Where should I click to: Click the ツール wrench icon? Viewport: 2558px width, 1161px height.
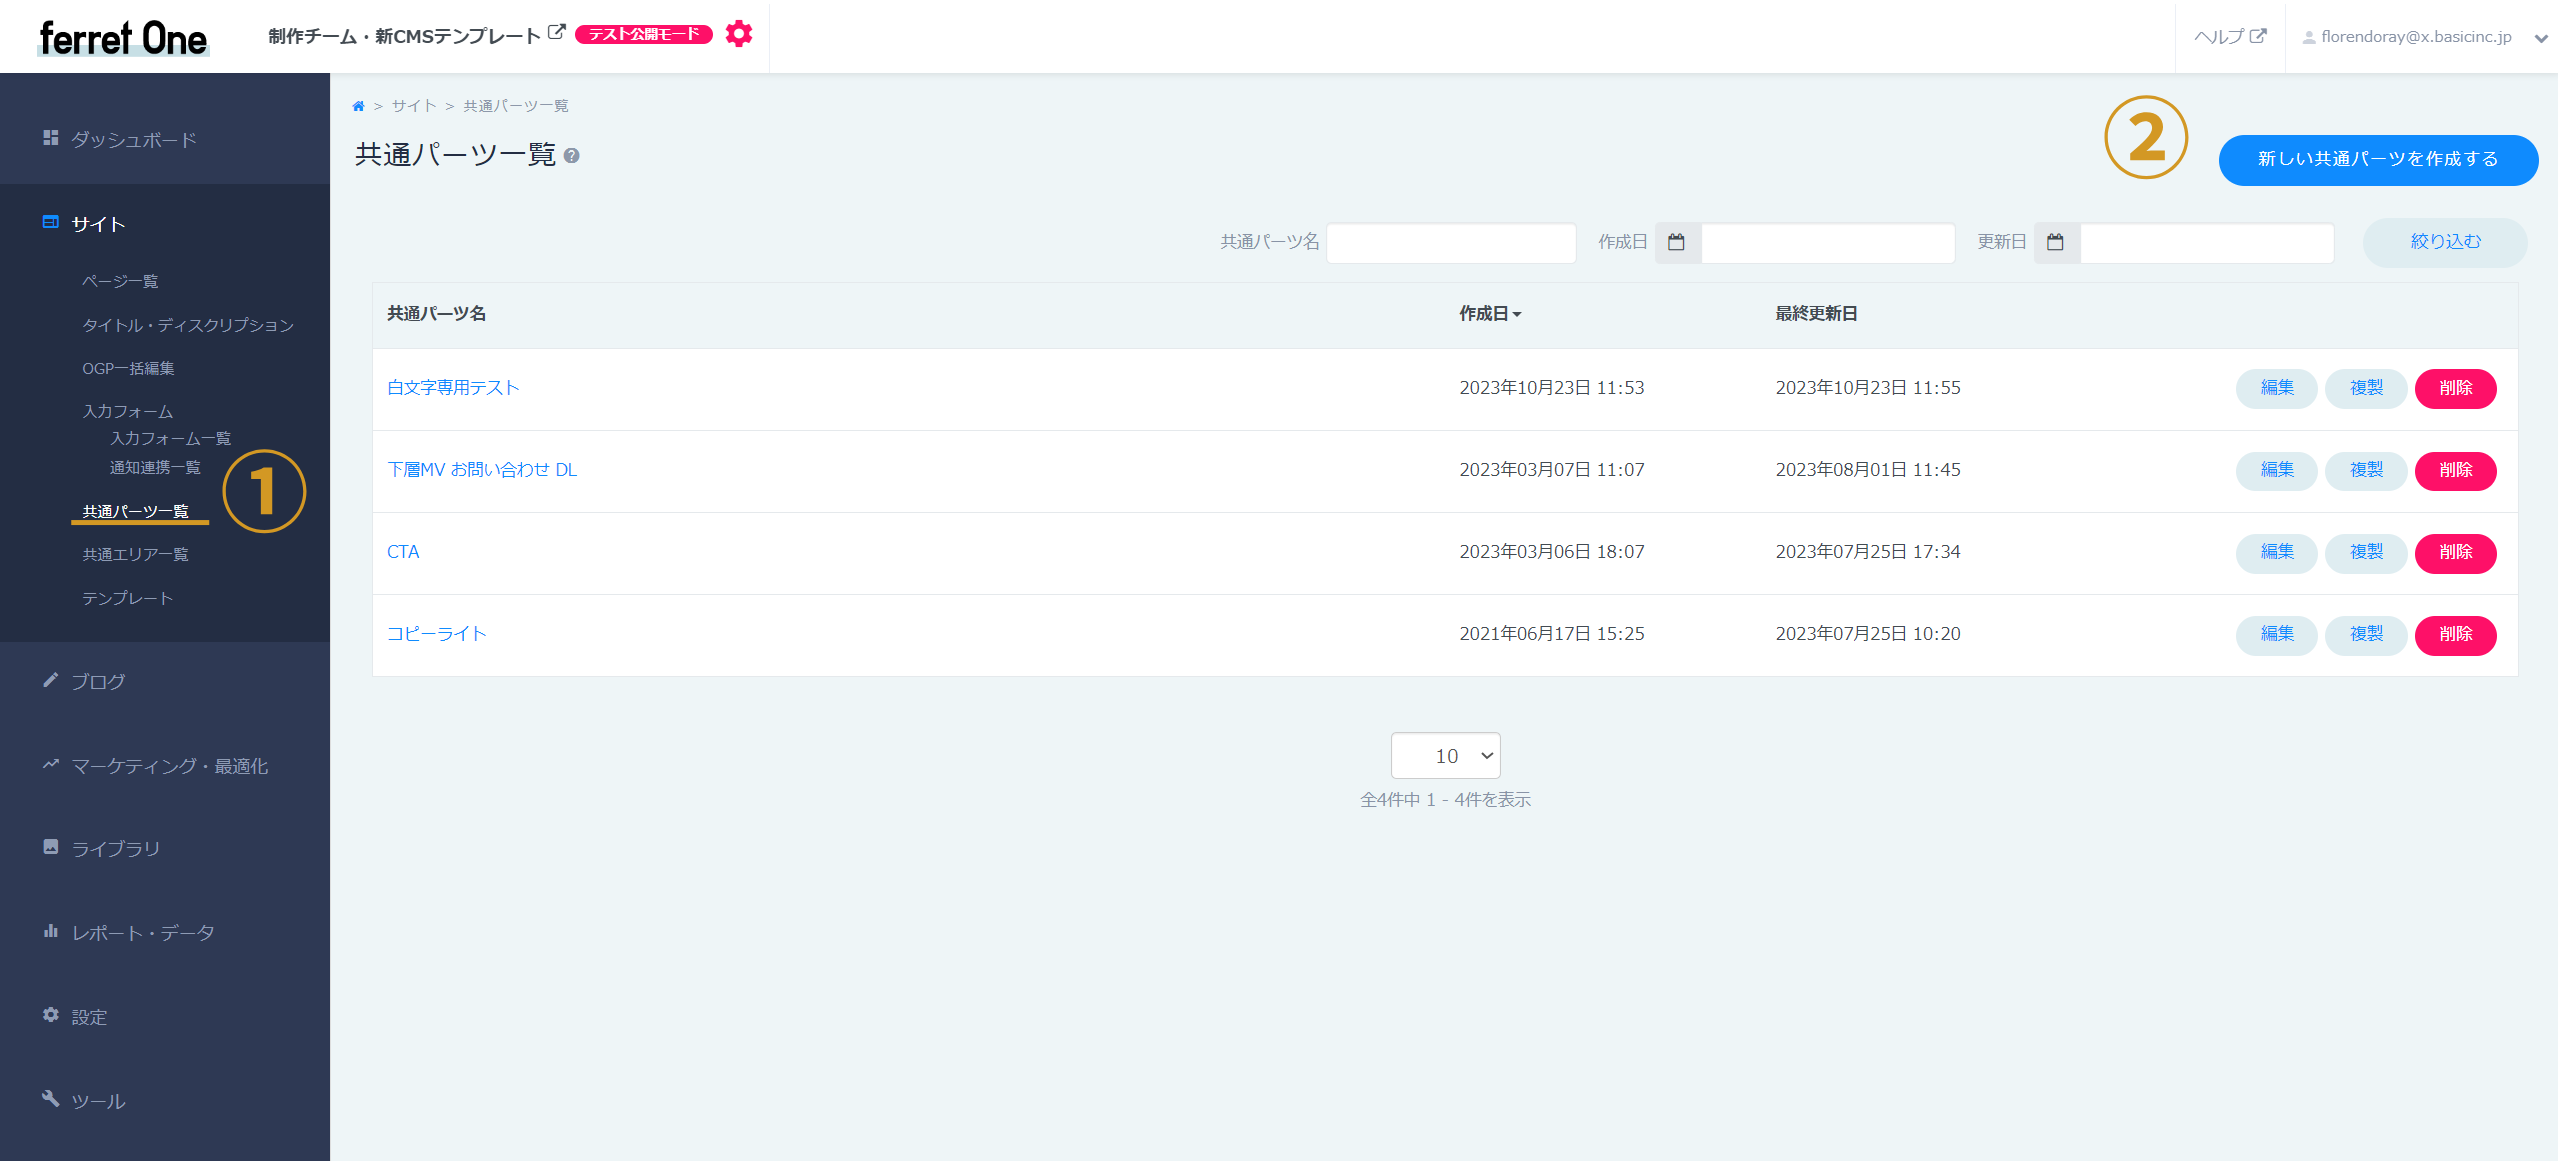point(51,1099)
